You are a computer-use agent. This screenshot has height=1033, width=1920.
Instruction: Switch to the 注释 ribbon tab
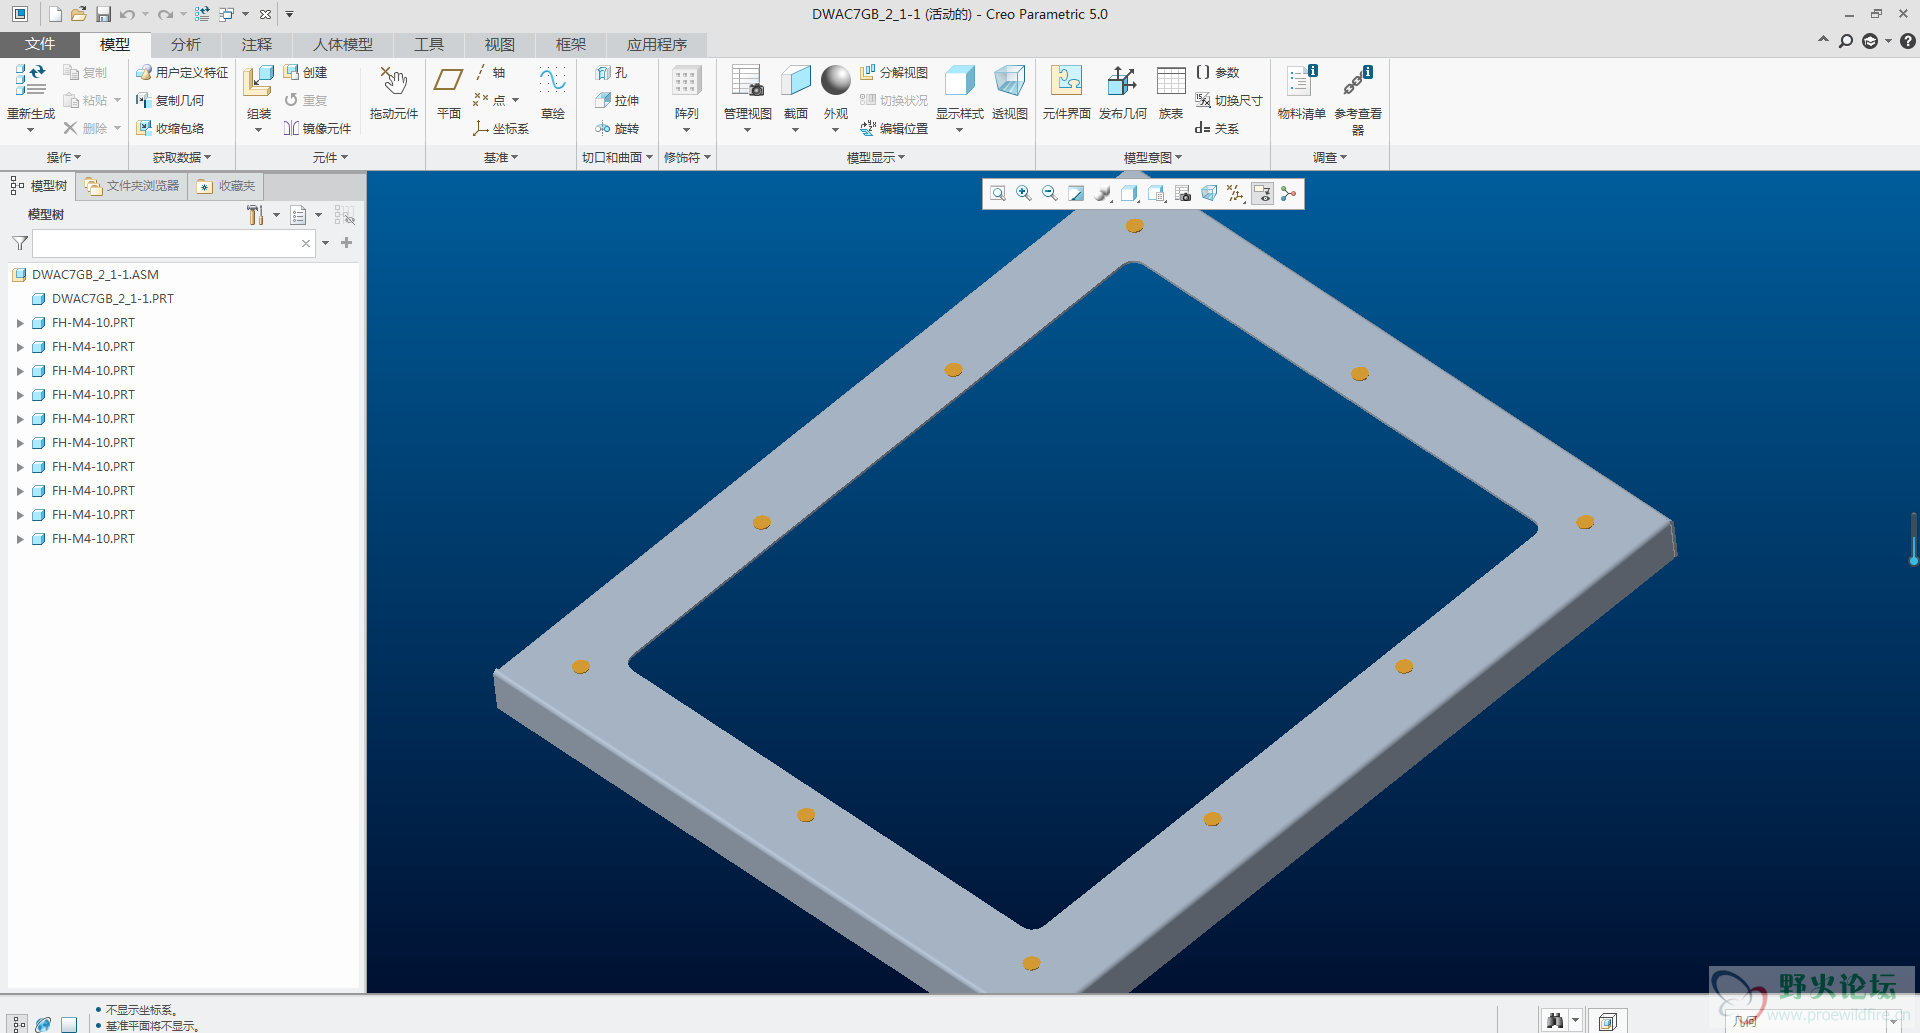click(x=257, y=44)
